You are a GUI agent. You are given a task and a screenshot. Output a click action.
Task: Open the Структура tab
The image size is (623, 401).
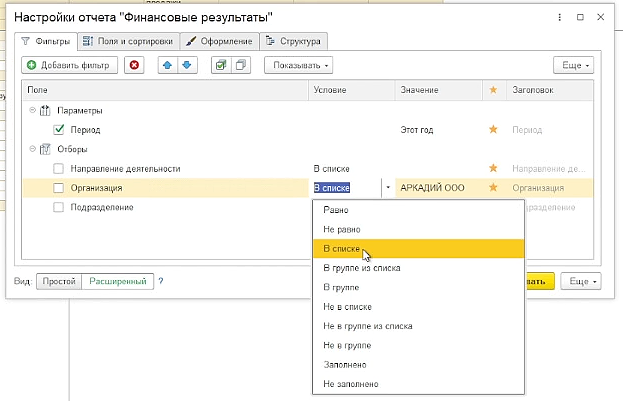click(294, 41)
